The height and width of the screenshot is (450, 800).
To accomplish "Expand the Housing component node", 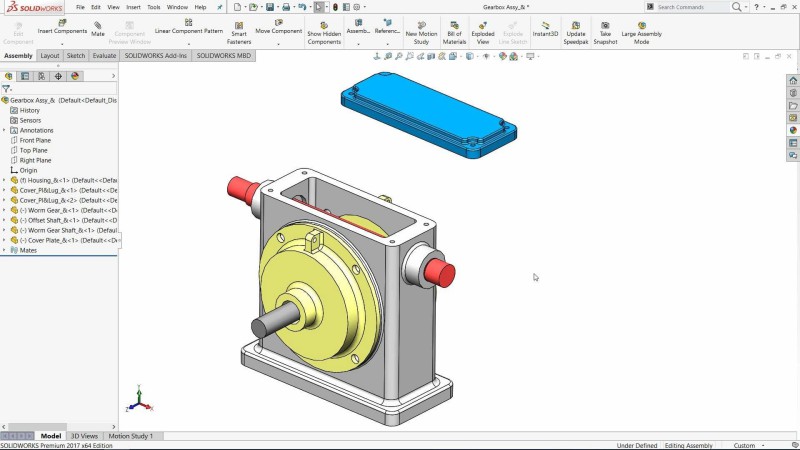I will click(4, 180).
